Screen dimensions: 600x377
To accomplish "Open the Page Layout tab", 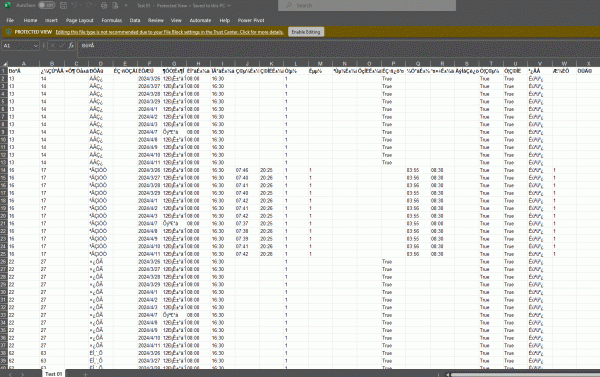I will (x=79, y=20).
